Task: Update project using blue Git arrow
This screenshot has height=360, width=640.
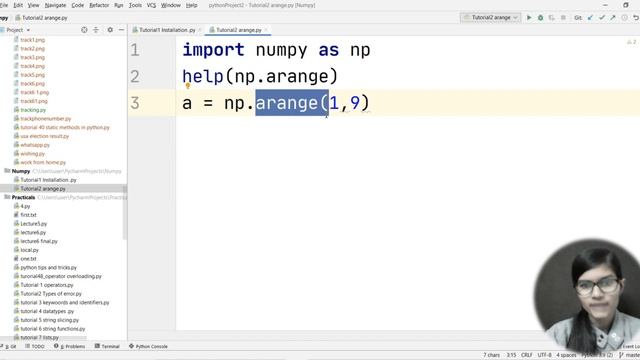Action: (x=590, y=18)
